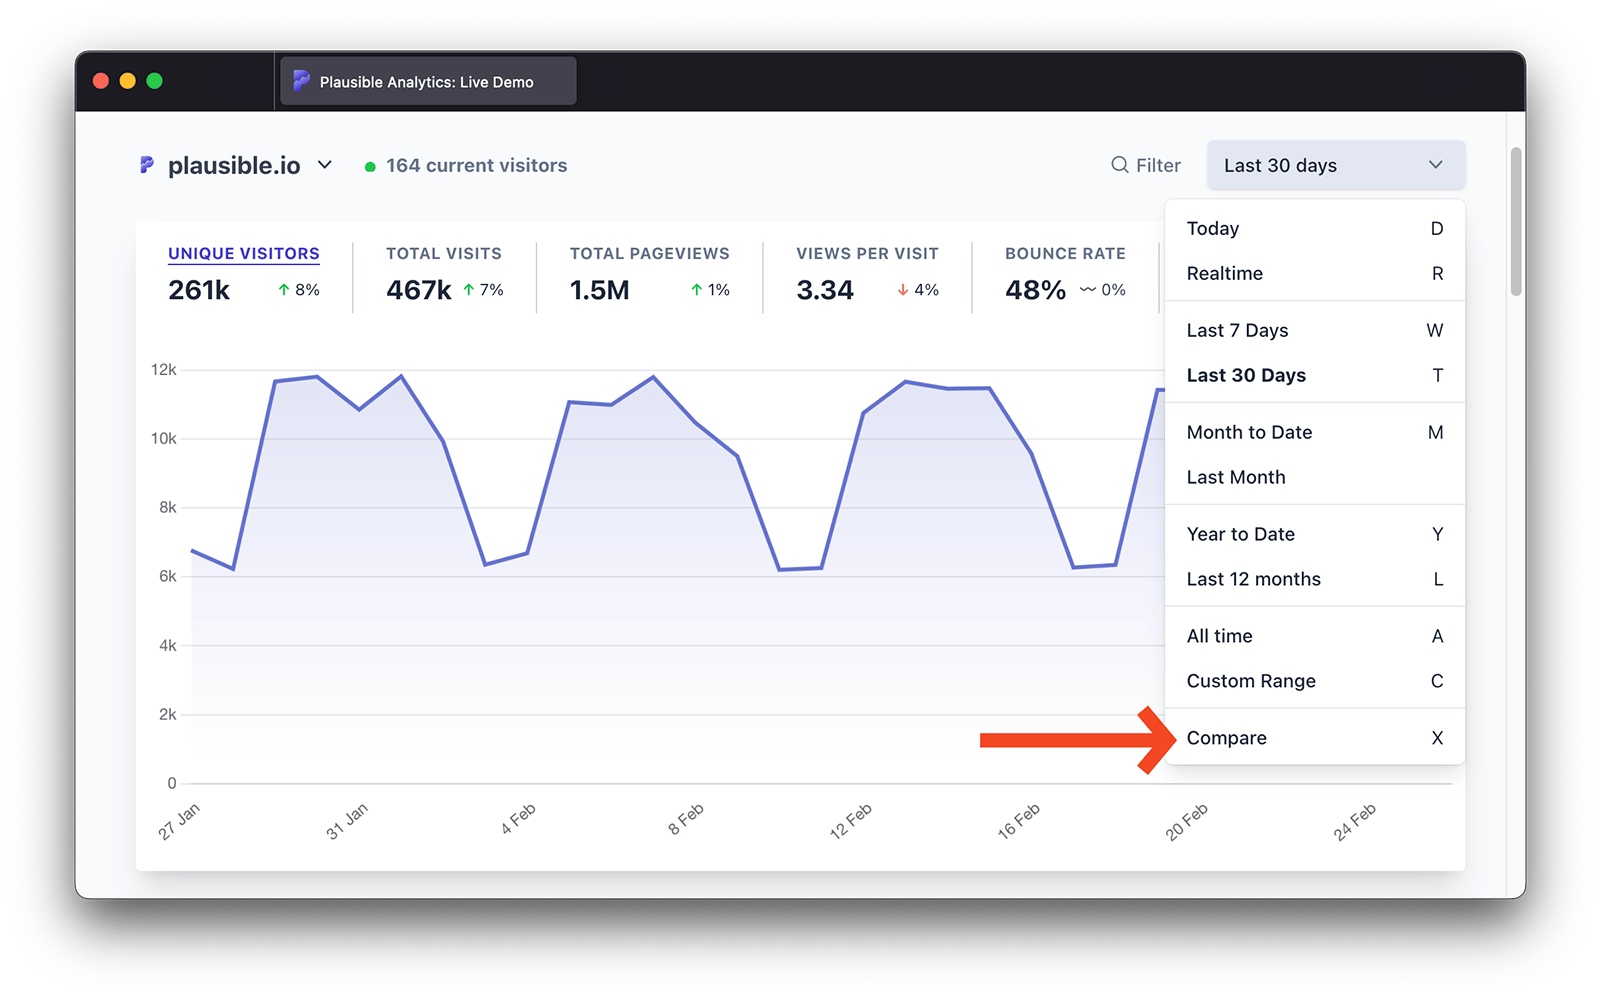Viewport: 1600px width, 997px height.
Task: Click the 8% change beside 261k
Action: (299, 290)
